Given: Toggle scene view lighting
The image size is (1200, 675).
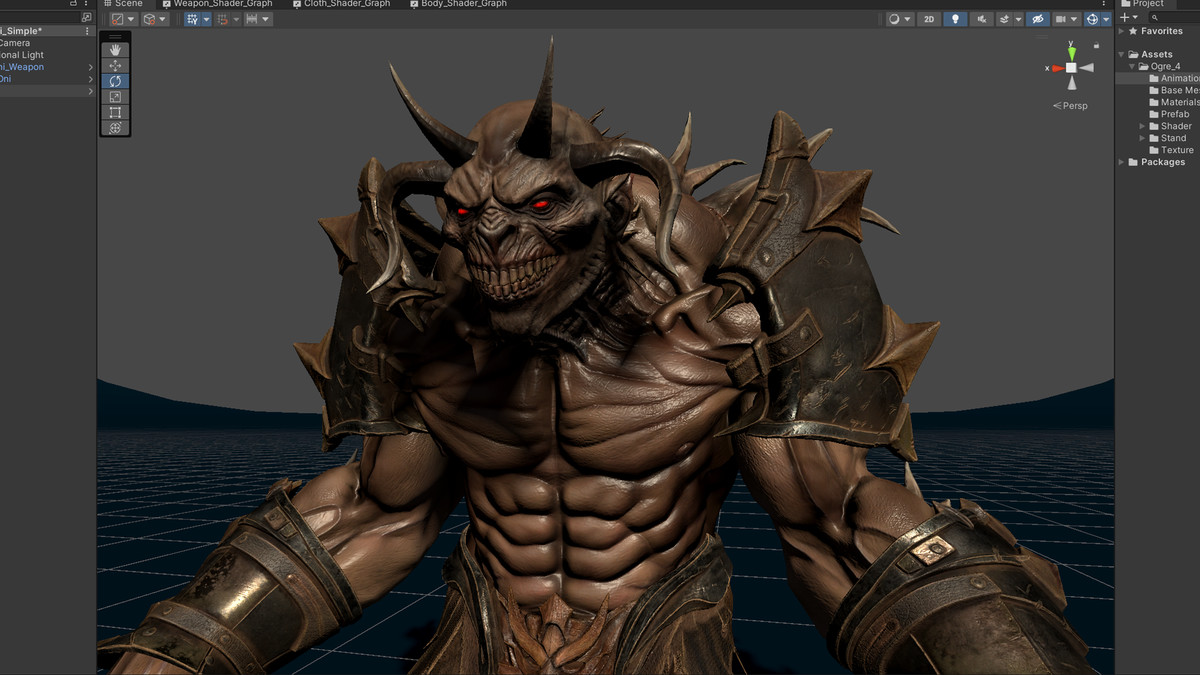Looking at the screenshot, I should coord(955,18).
